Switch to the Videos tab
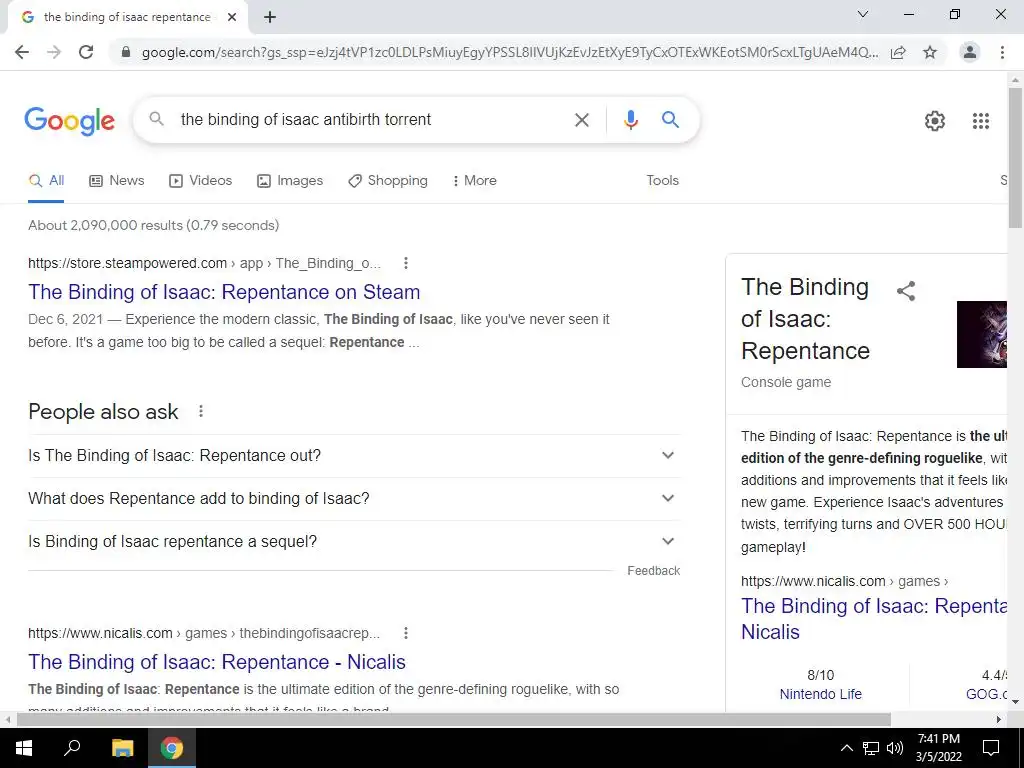The height and width of the screenshot is (768, 1024). point(200,181)
